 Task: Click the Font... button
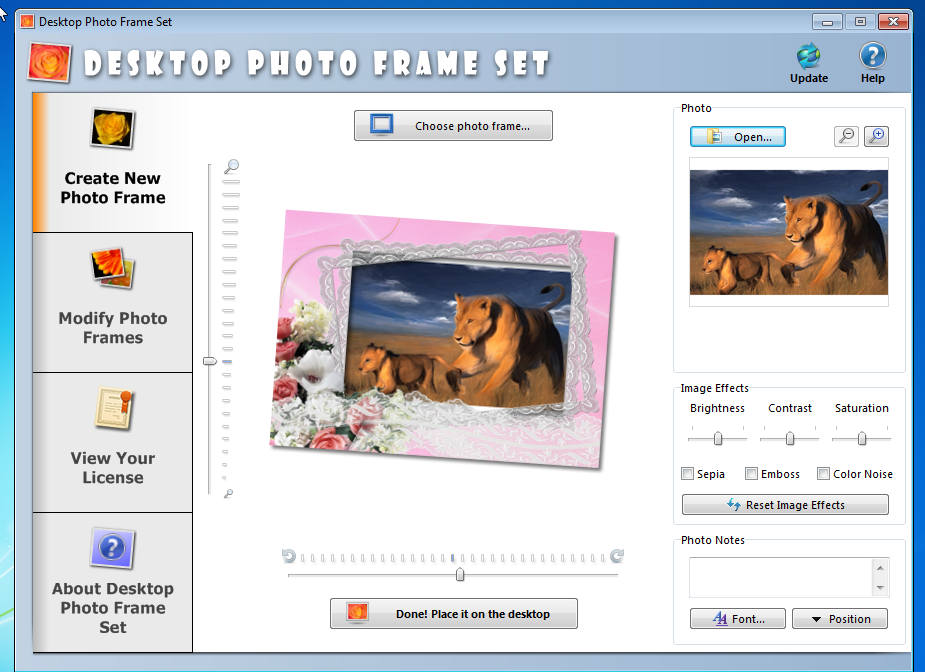[x=738, y=619]
